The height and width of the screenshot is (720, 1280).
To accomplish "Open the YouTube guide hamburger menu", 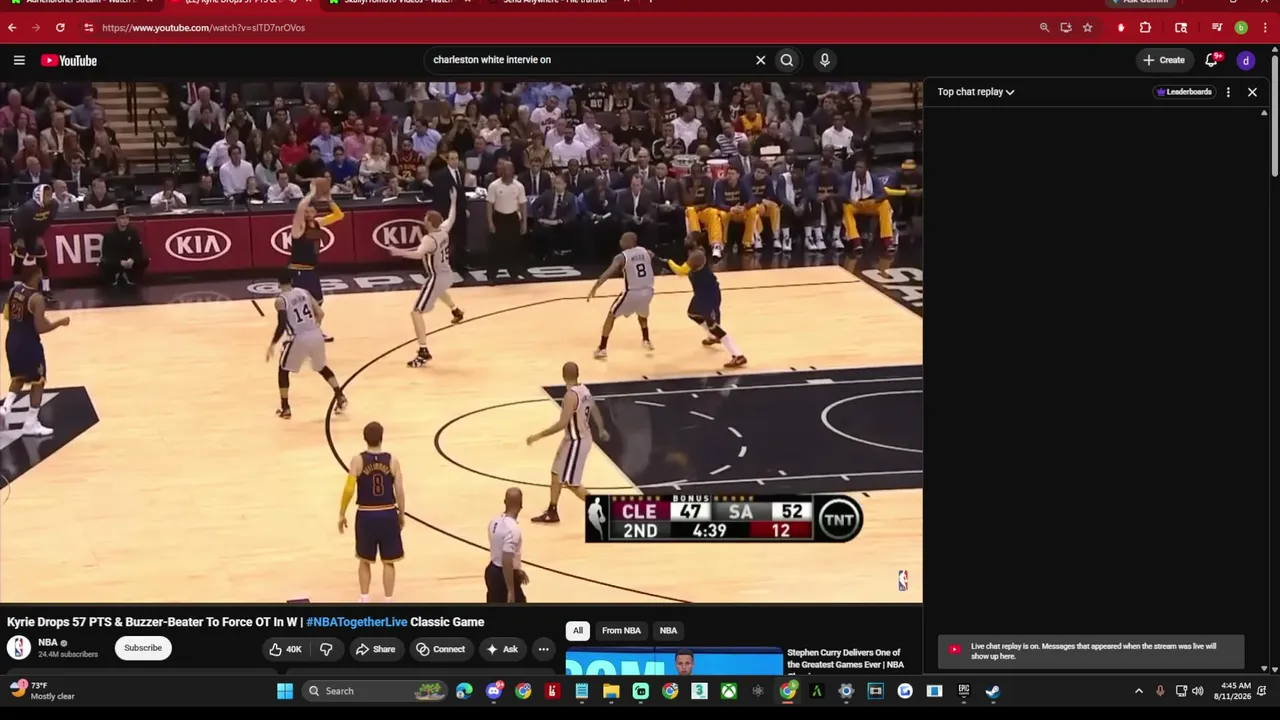I will coord(19,60).
